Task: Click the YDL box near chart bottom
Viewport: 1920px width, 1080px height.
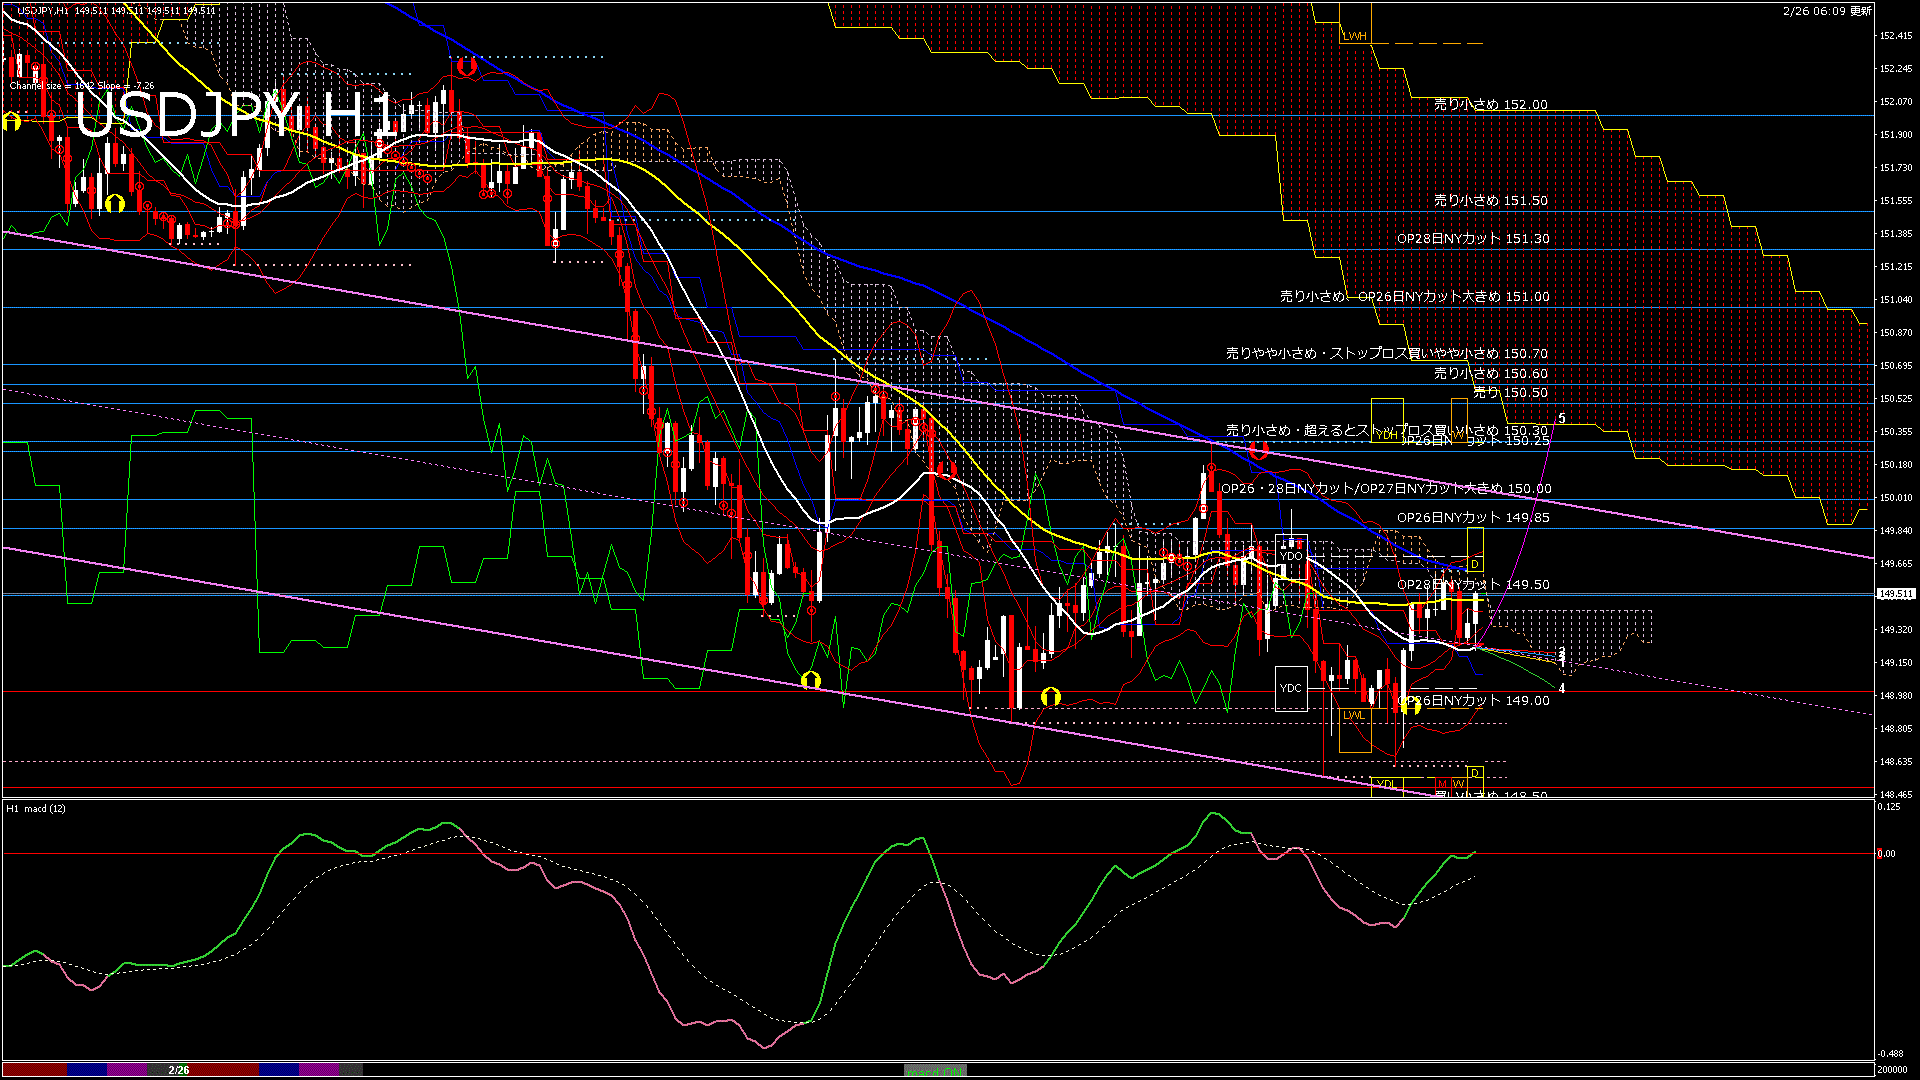Action: tap(1386, 783)
